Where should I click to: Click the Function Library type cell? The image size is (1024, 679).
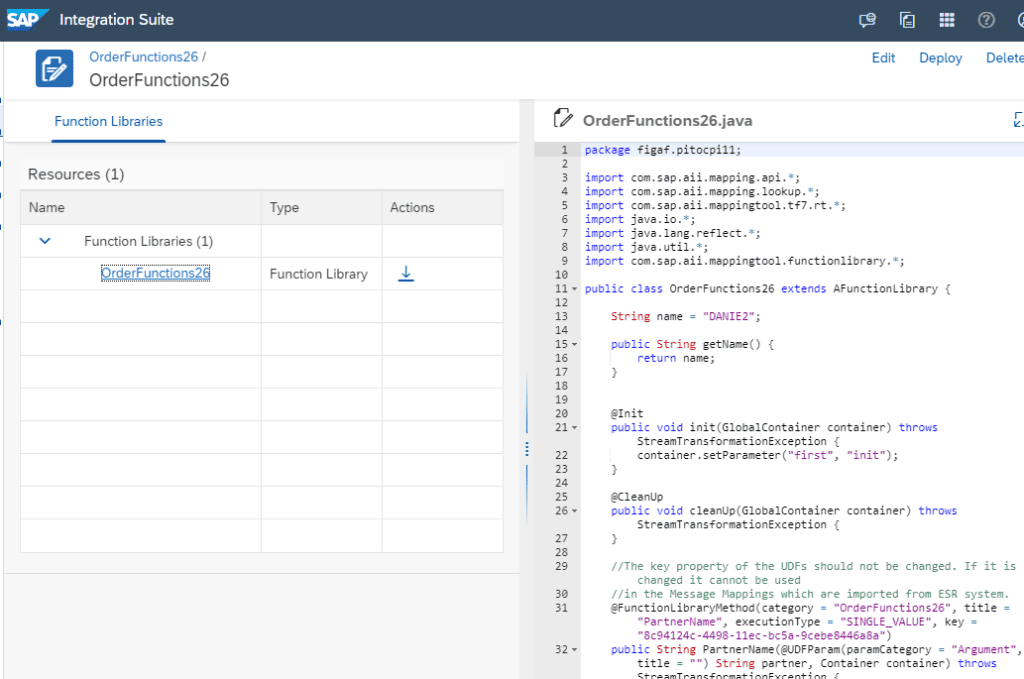point(319,274)
